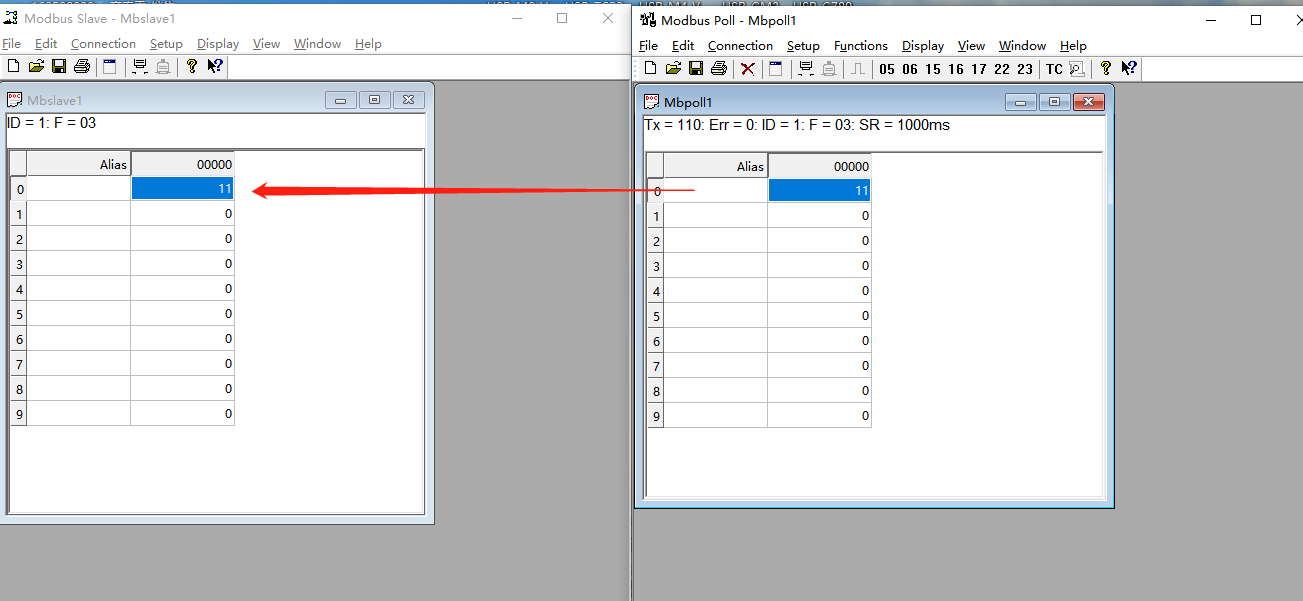
Task: Click the 00000 column header in Mbpoll1
Action: (x=819, y=166)
